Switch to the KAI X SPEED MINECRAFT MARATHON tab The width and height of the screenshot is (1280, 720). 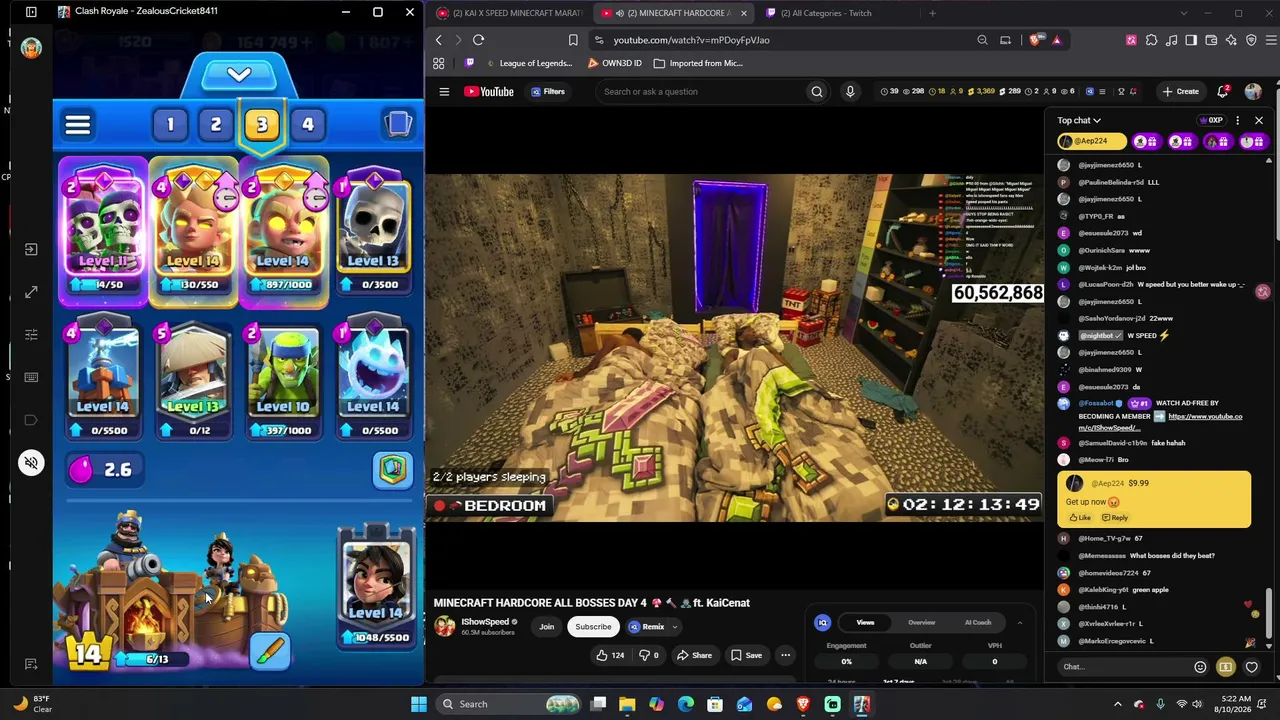(x=509, y=13)
